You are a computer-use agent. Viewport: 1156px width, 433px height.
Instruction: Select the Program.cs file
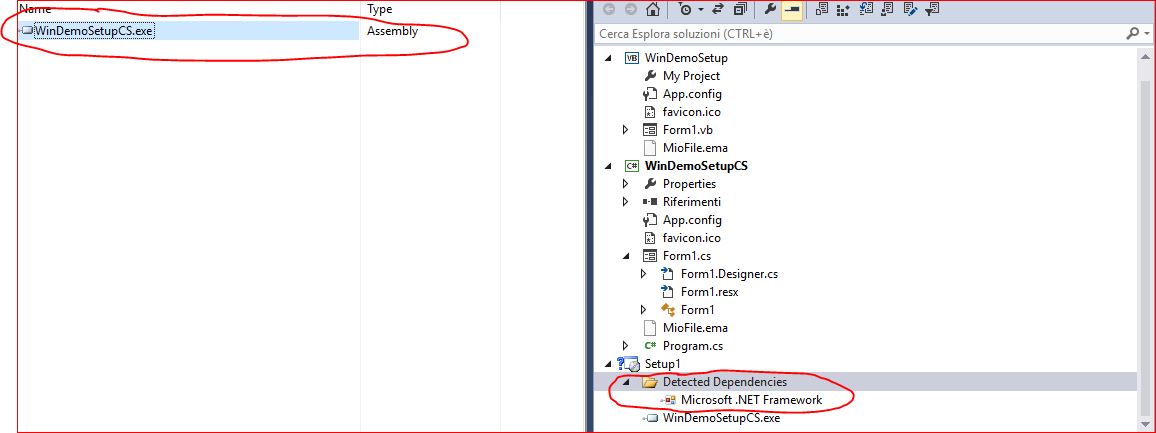tap(692, 346)
